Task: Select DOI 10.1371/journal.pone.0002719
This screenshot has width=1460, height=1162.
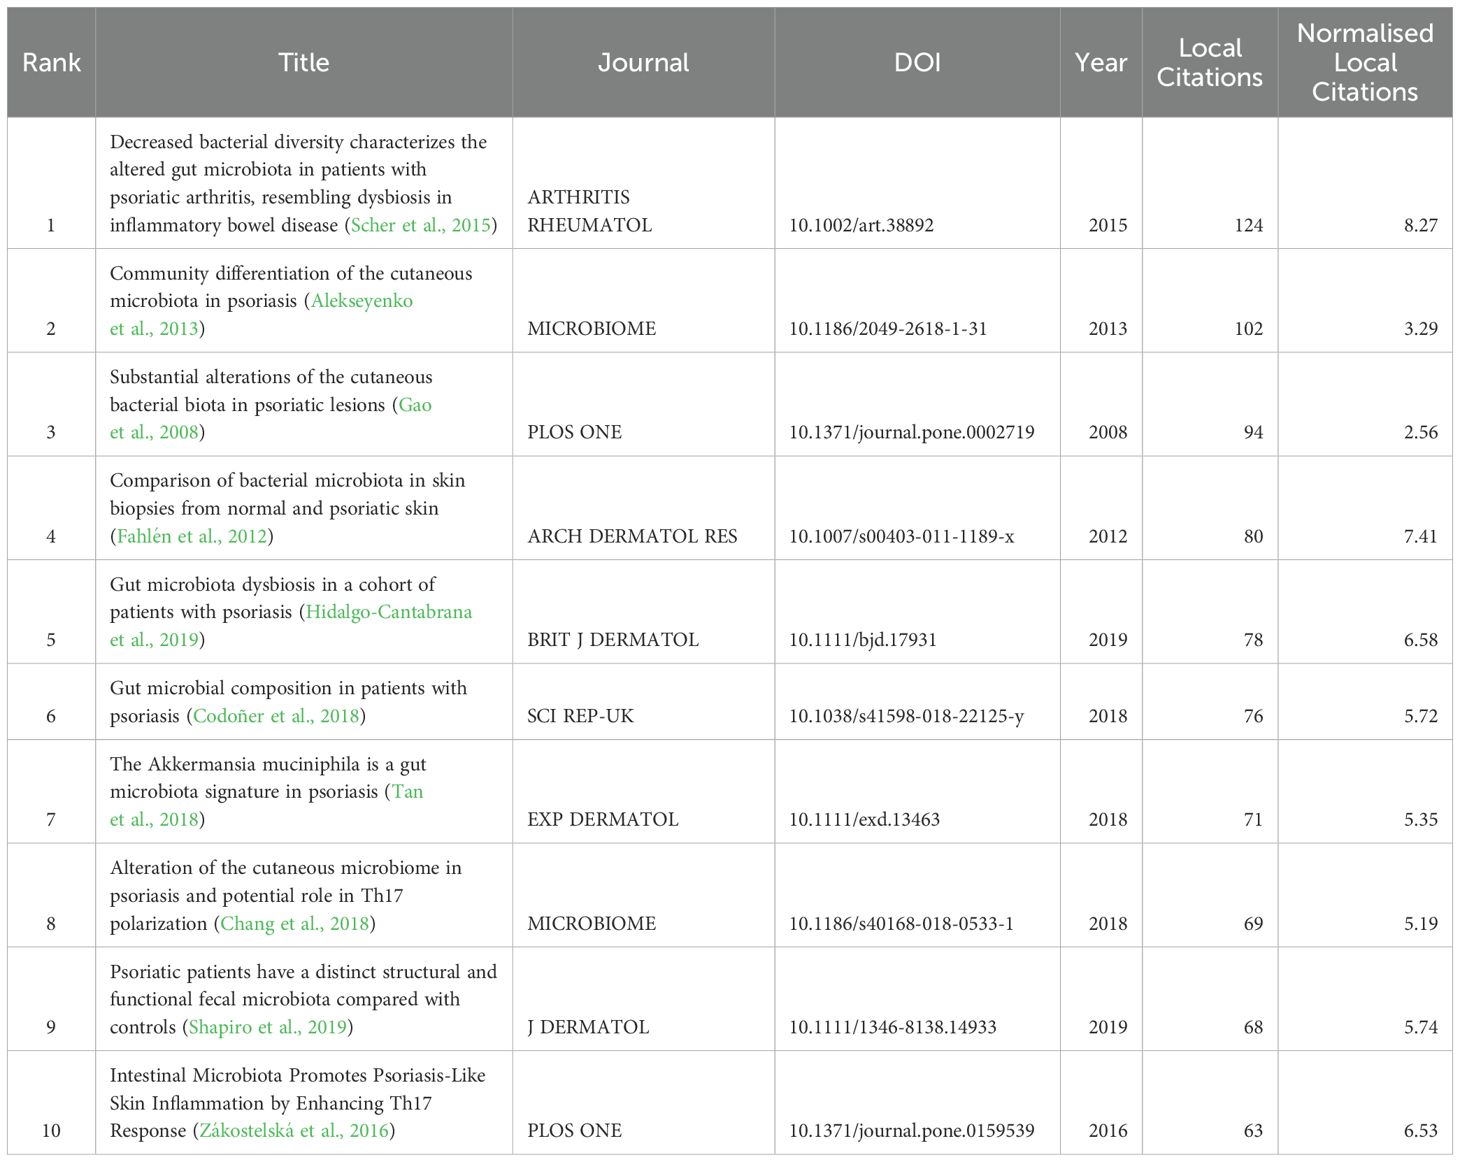Action: click(912, 433)
